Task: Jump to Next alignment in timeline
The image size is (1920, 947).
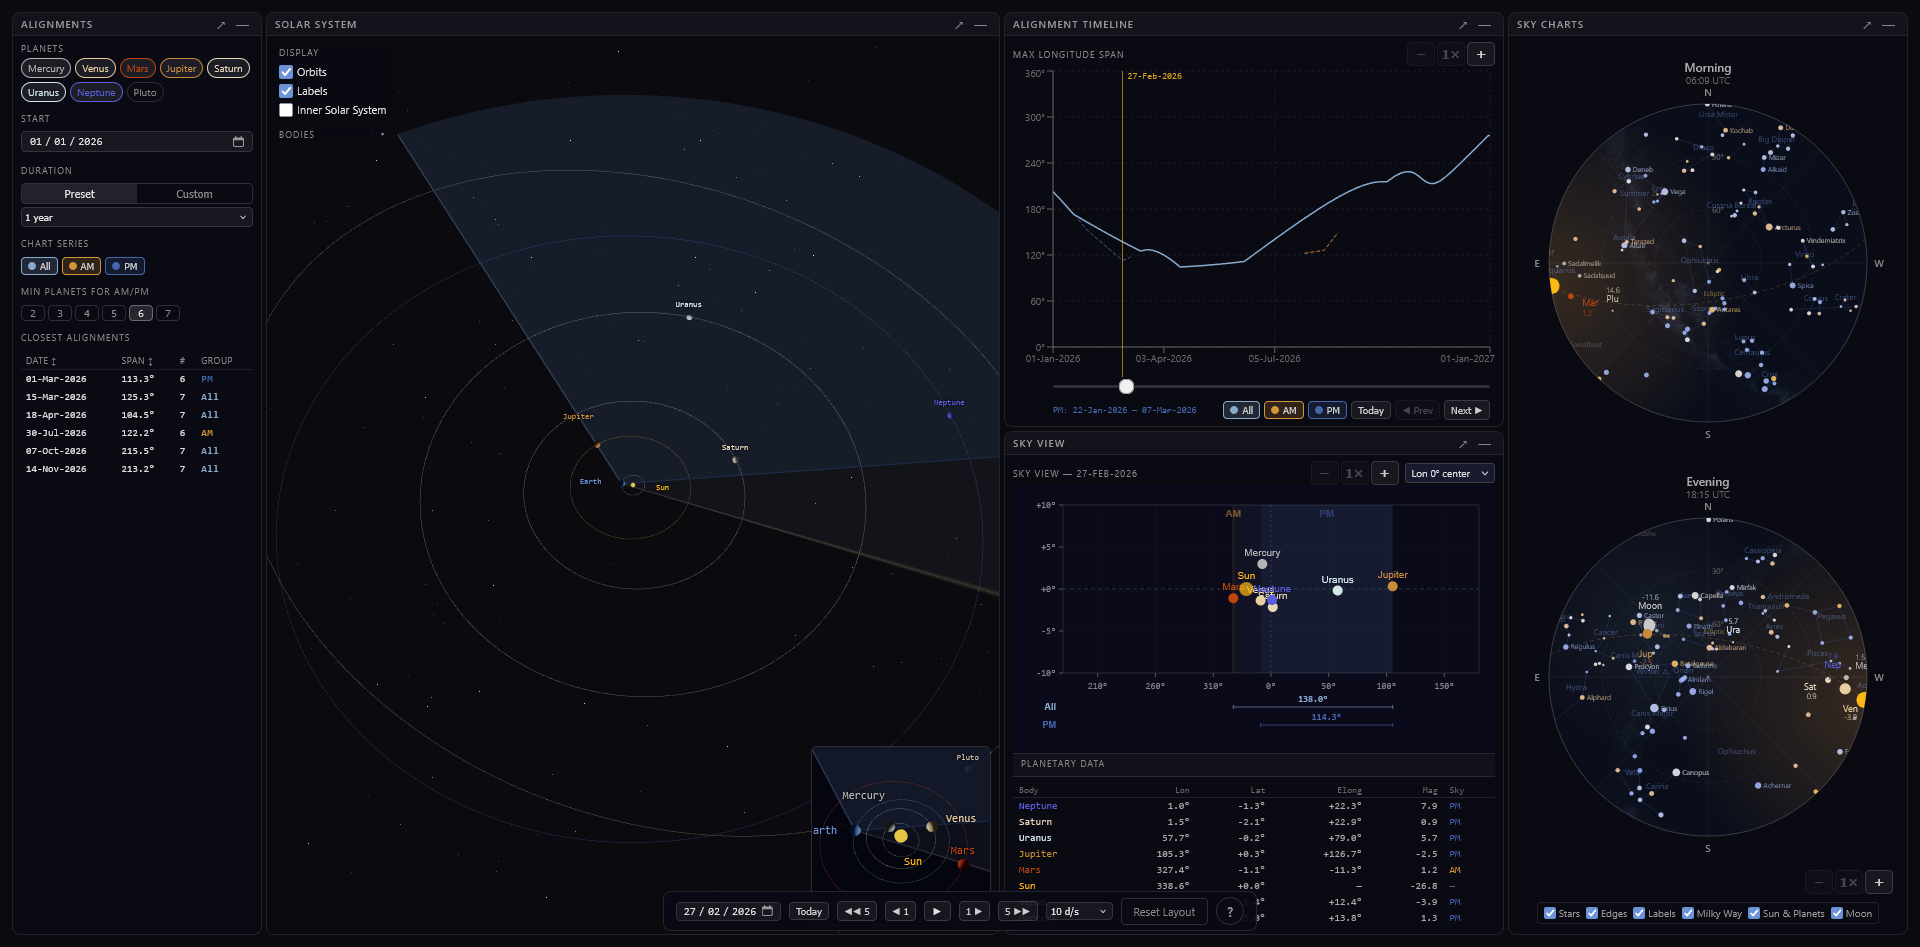Action: [1466, 410]
